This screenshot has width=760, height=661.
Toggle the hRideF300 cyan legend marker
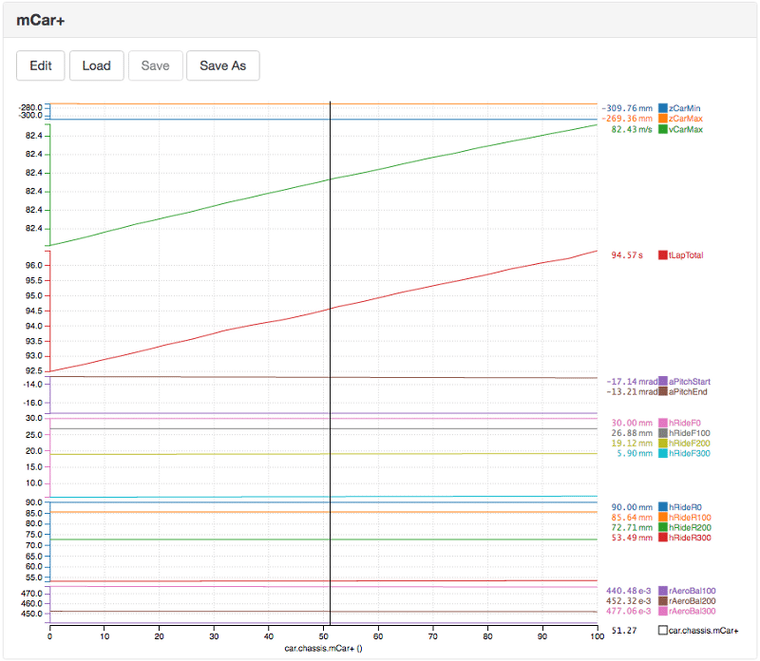pos(662,454)
